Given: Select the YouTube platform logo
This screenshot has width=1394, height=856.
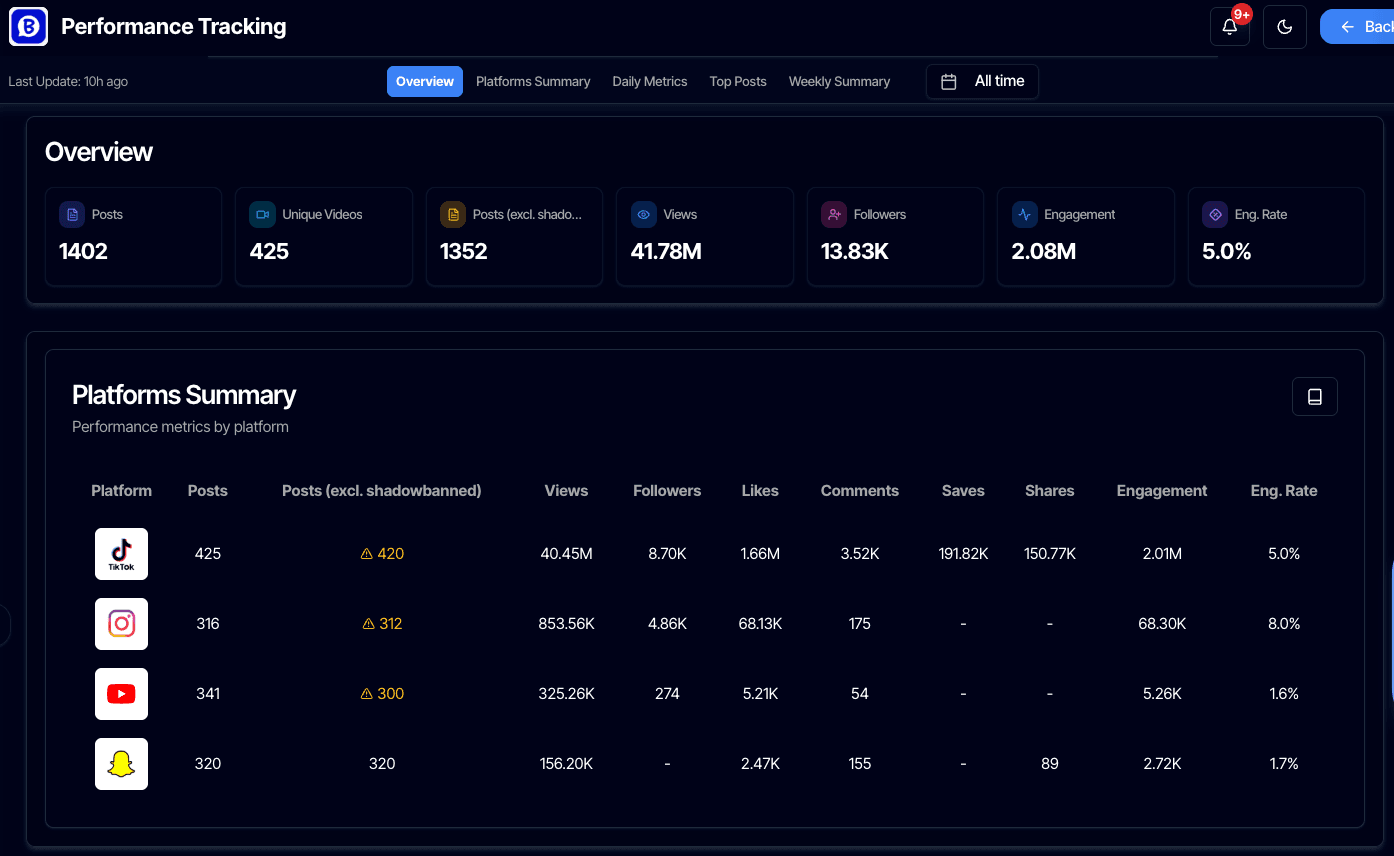Looking at the screenshot, I should tap(121, 694).
